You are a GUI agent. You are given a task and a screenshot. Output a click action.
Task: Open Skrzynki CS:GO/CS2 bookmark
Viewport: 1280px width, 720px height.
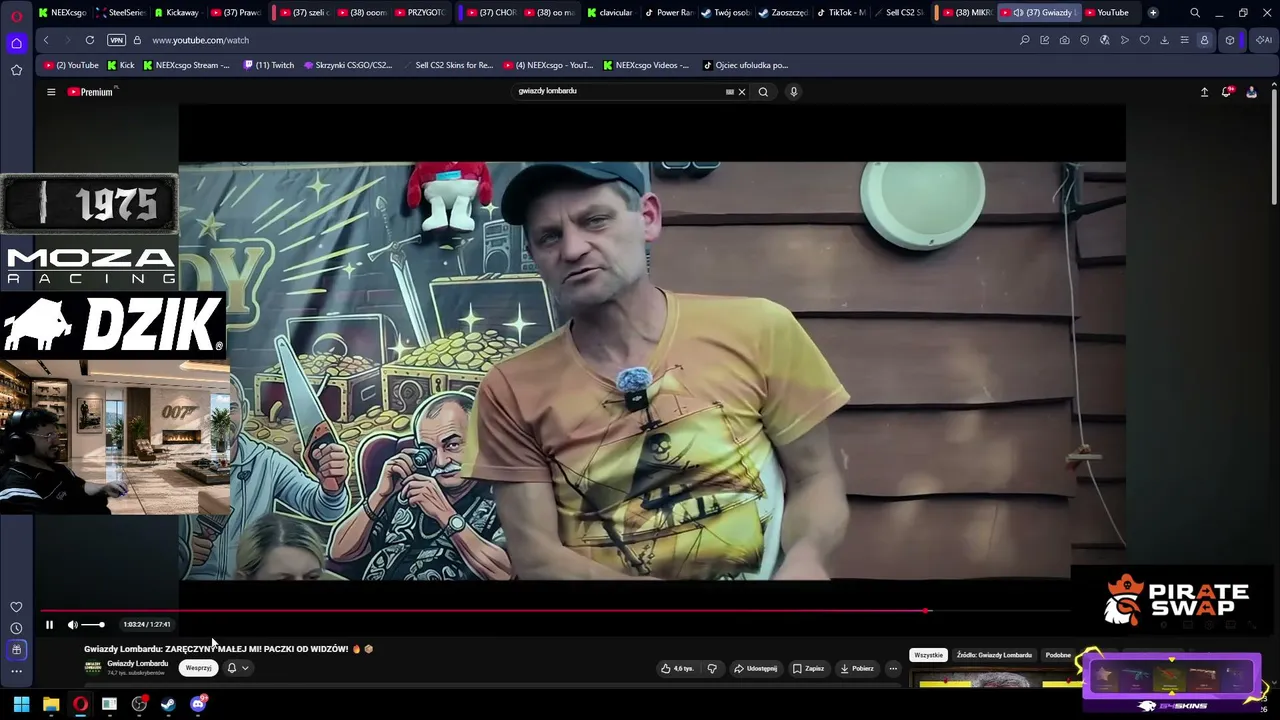click(348, 65)
